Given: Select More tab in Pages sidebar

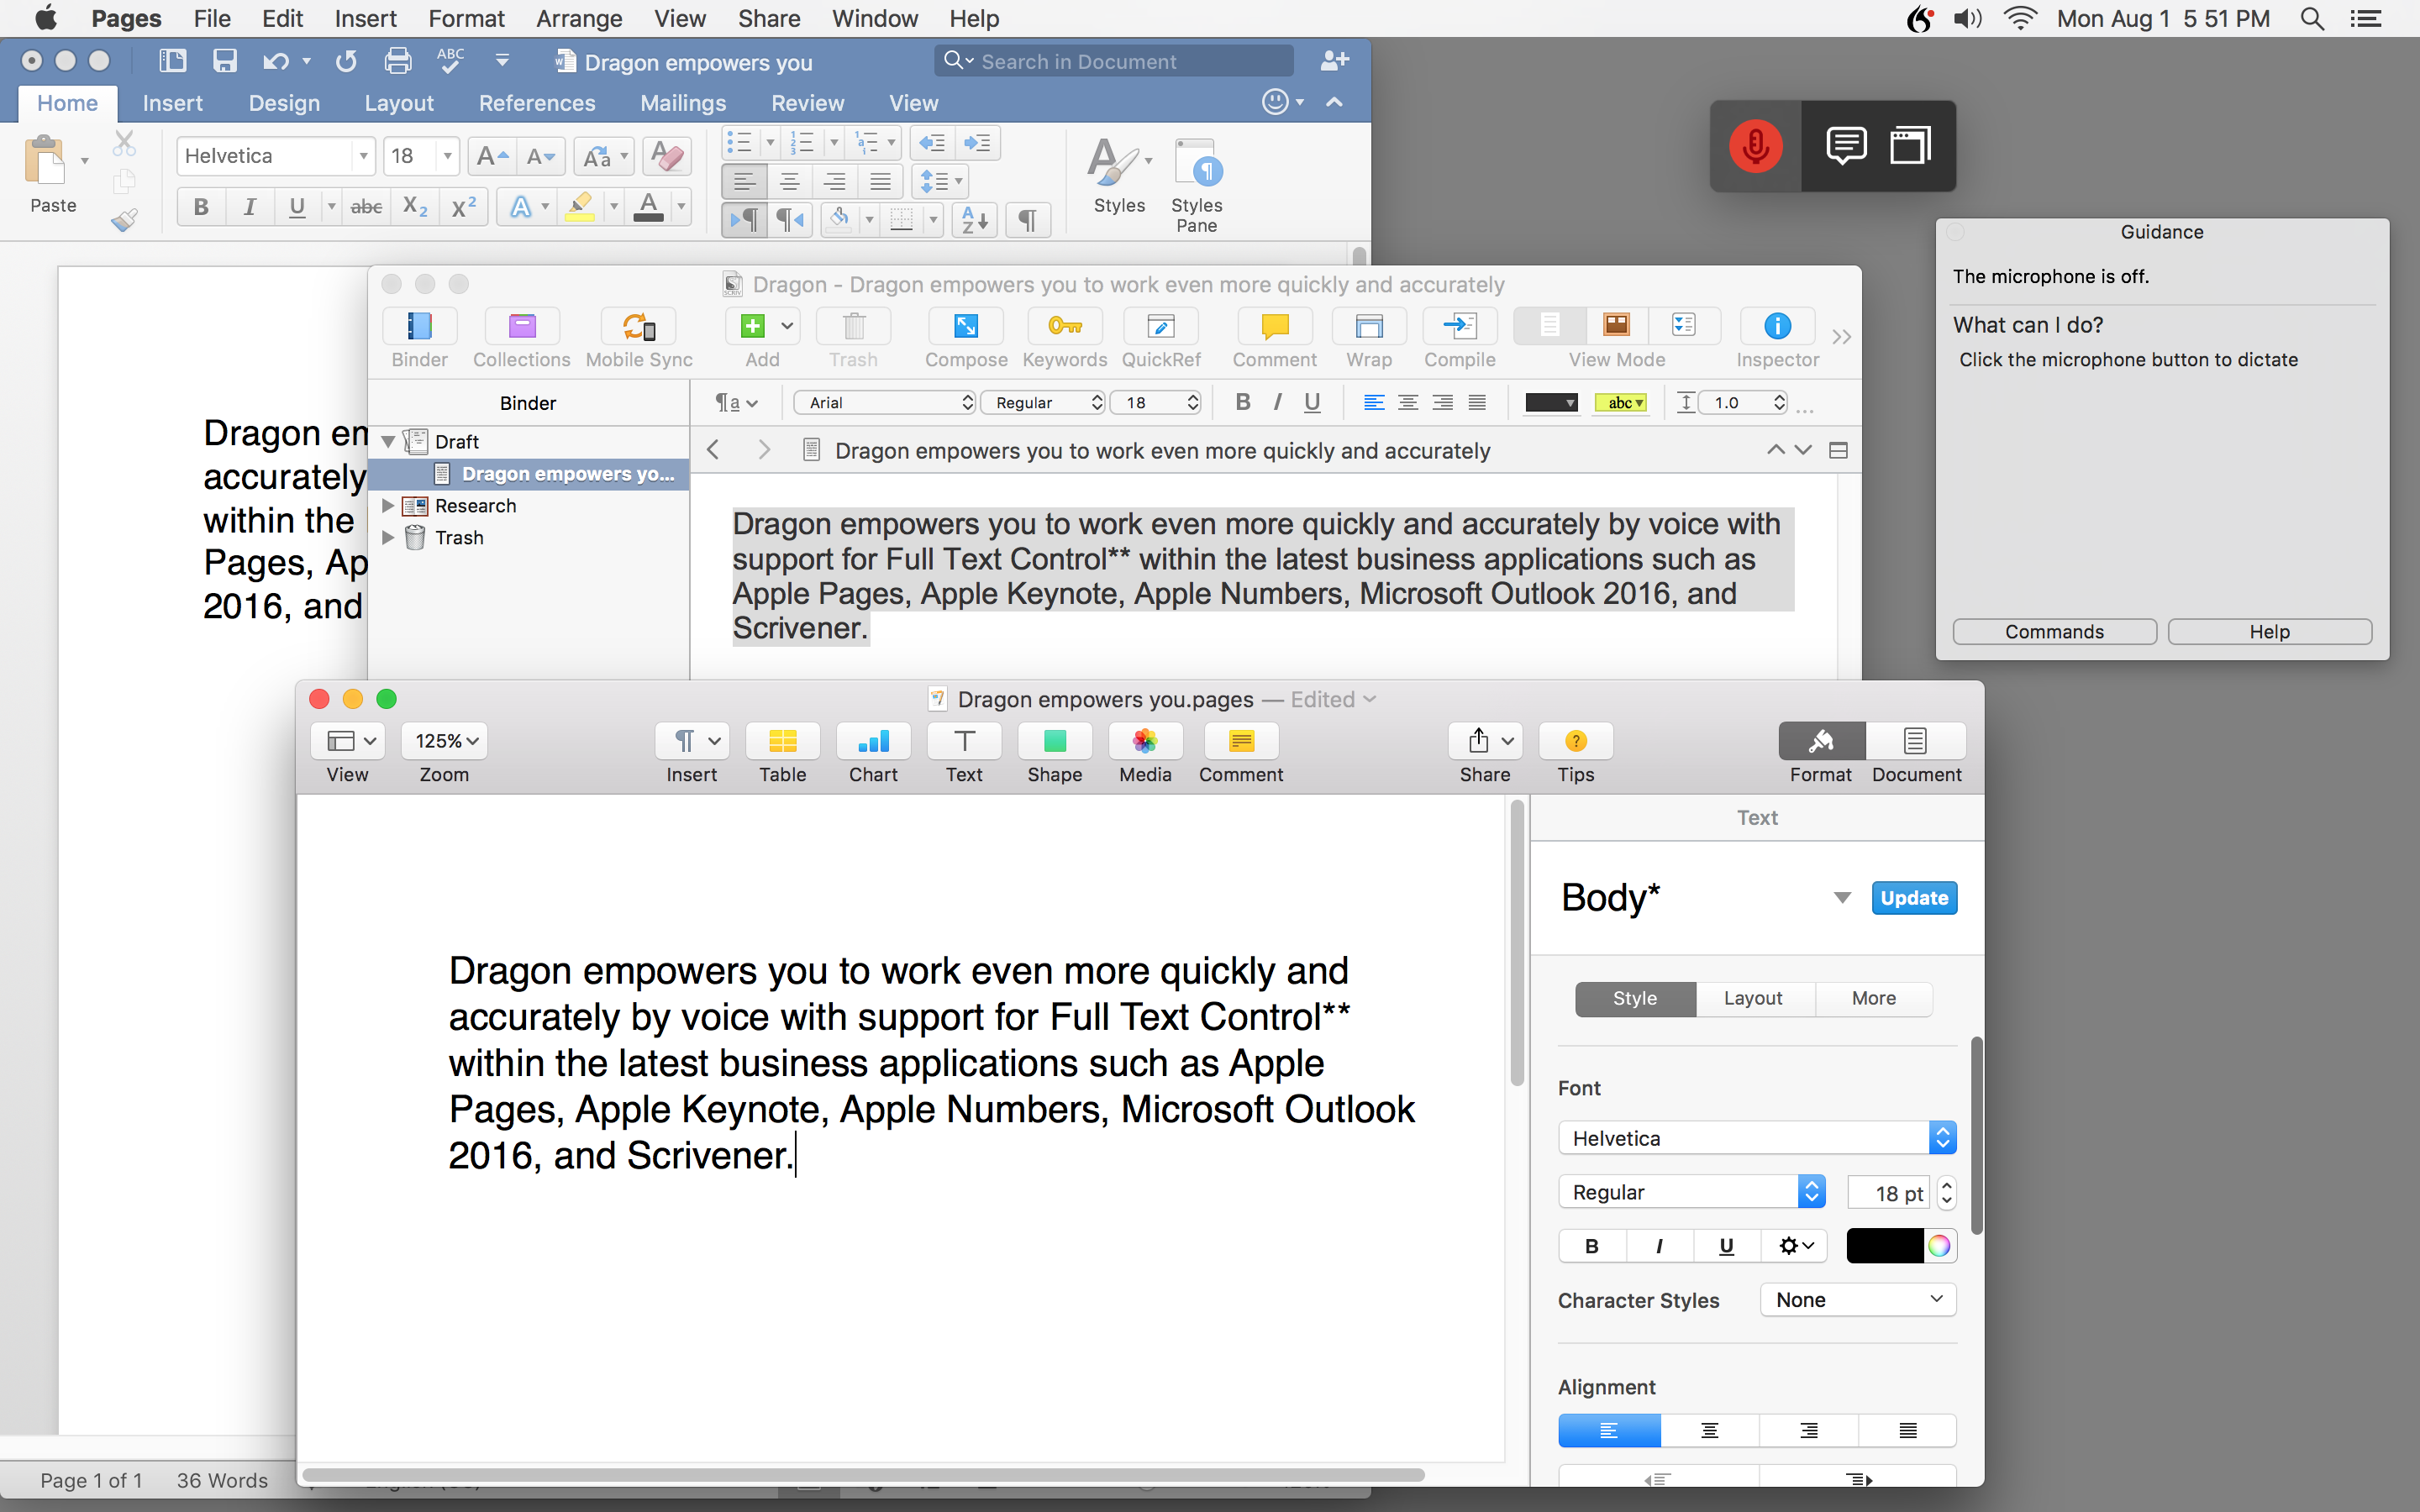Looking at the screenshot, I should [x=1873, y=998].
